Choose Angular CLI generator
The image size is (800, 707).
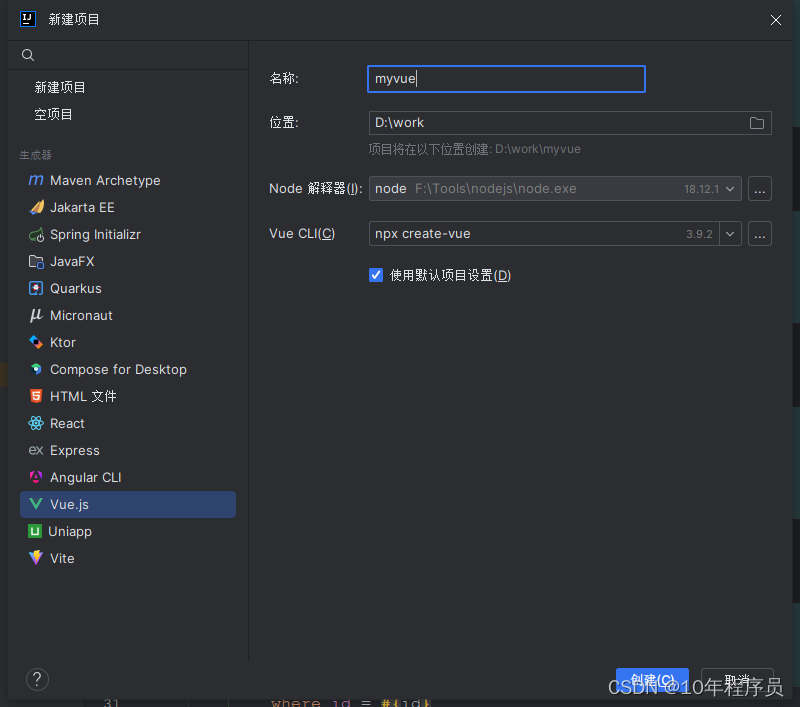click(128, 477)
